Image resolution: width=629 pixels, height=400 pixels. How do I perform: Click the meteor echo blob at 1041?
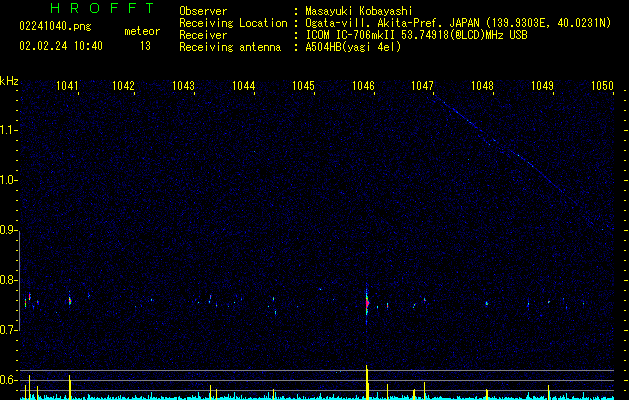point(69,300)
